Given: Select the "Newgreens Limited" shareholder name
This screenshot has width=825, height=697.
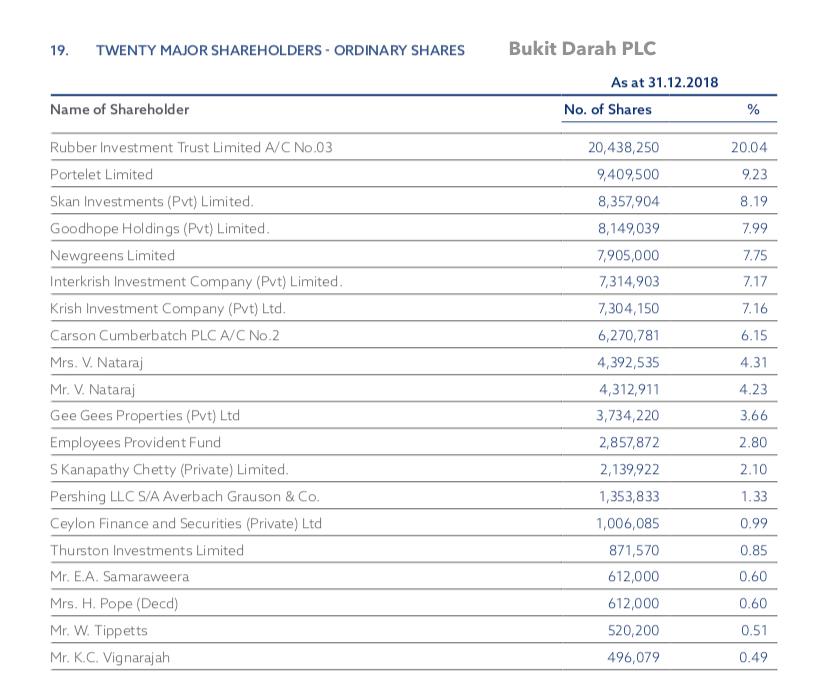Looking at the screenshot, I should (112, 256).
